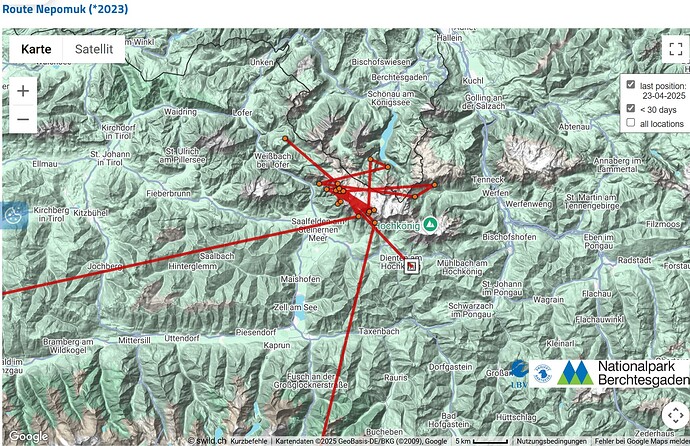
Task: Zoom out with the minus button
Action: pyautogui.click(x=23, y=119)
